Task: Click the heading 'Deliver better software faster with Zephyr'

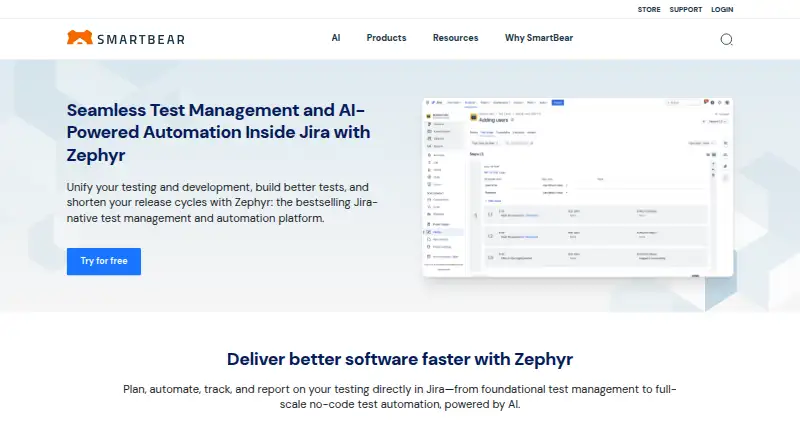Action: pyautogui.click(x=399, y=359)
